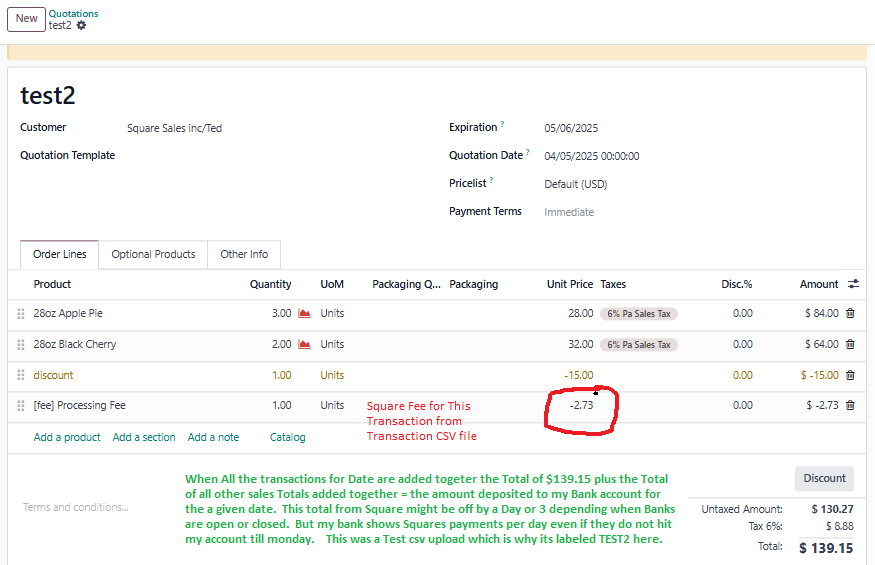Click trash icon on discount line
The width and height of the screenshot is (875, 565).
[x=850, y=375]
